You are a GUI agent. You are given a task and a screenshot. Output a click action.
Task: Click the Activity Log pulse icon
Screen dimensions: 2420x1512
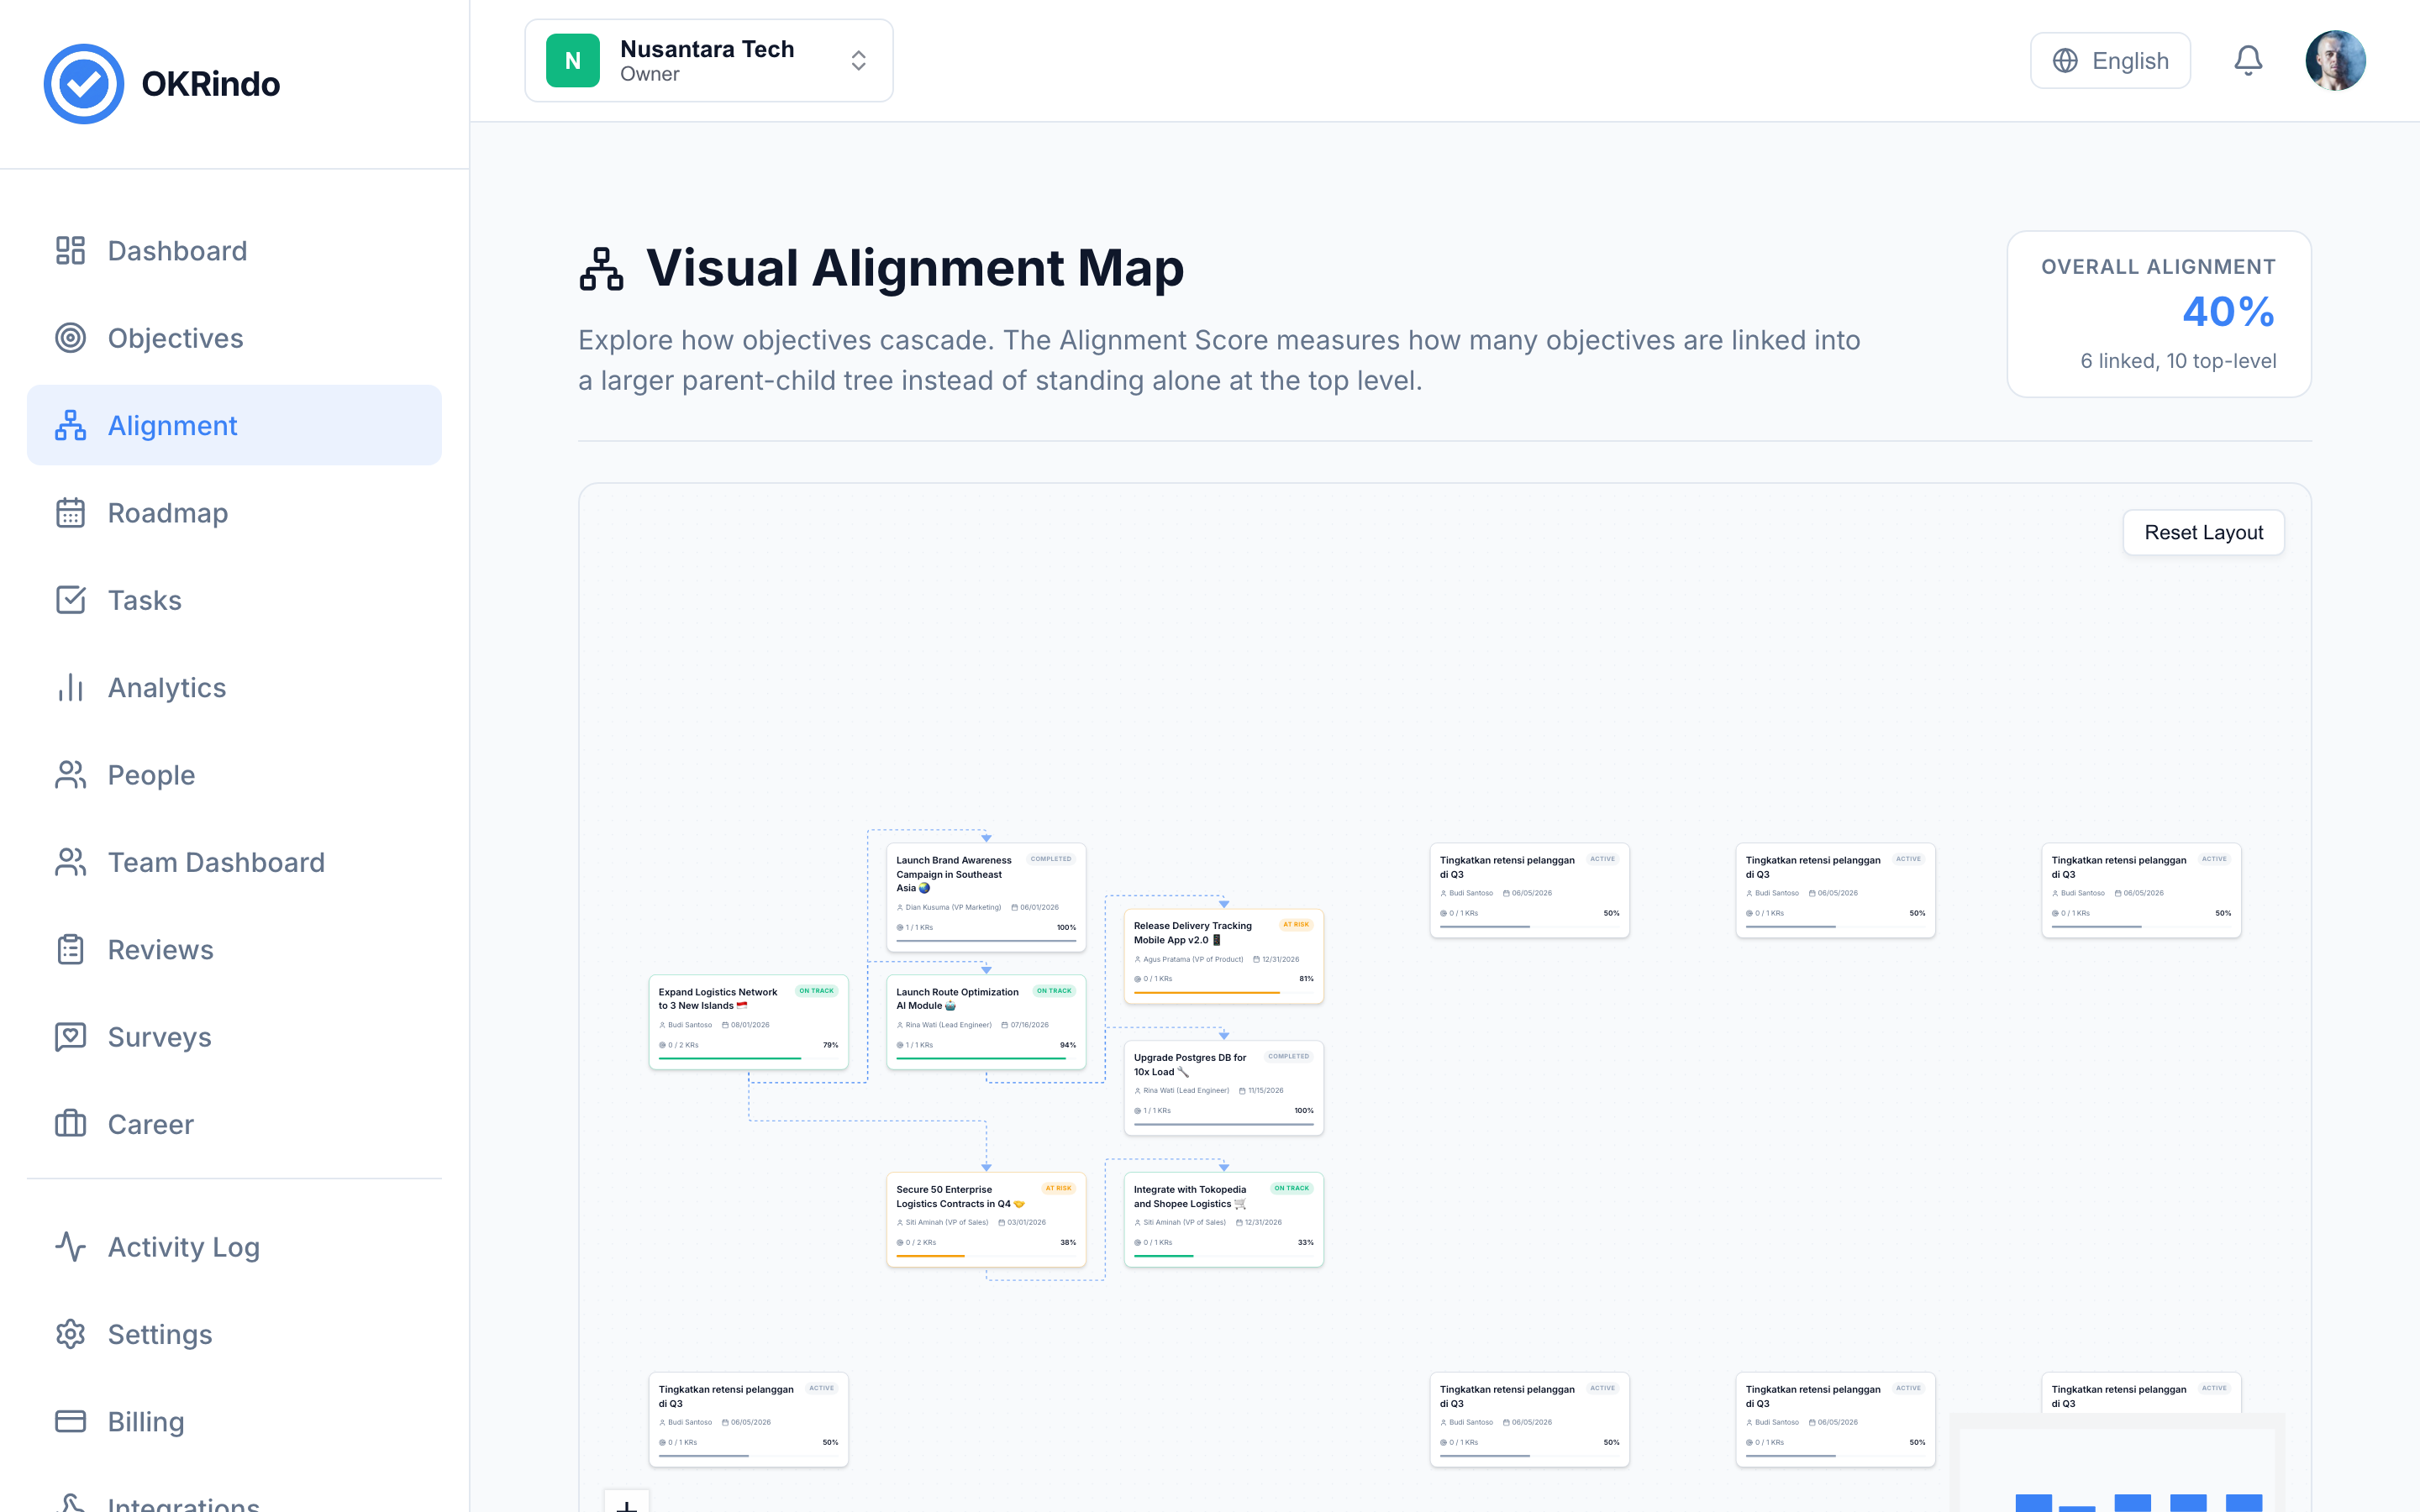(x=70, y=1246)
